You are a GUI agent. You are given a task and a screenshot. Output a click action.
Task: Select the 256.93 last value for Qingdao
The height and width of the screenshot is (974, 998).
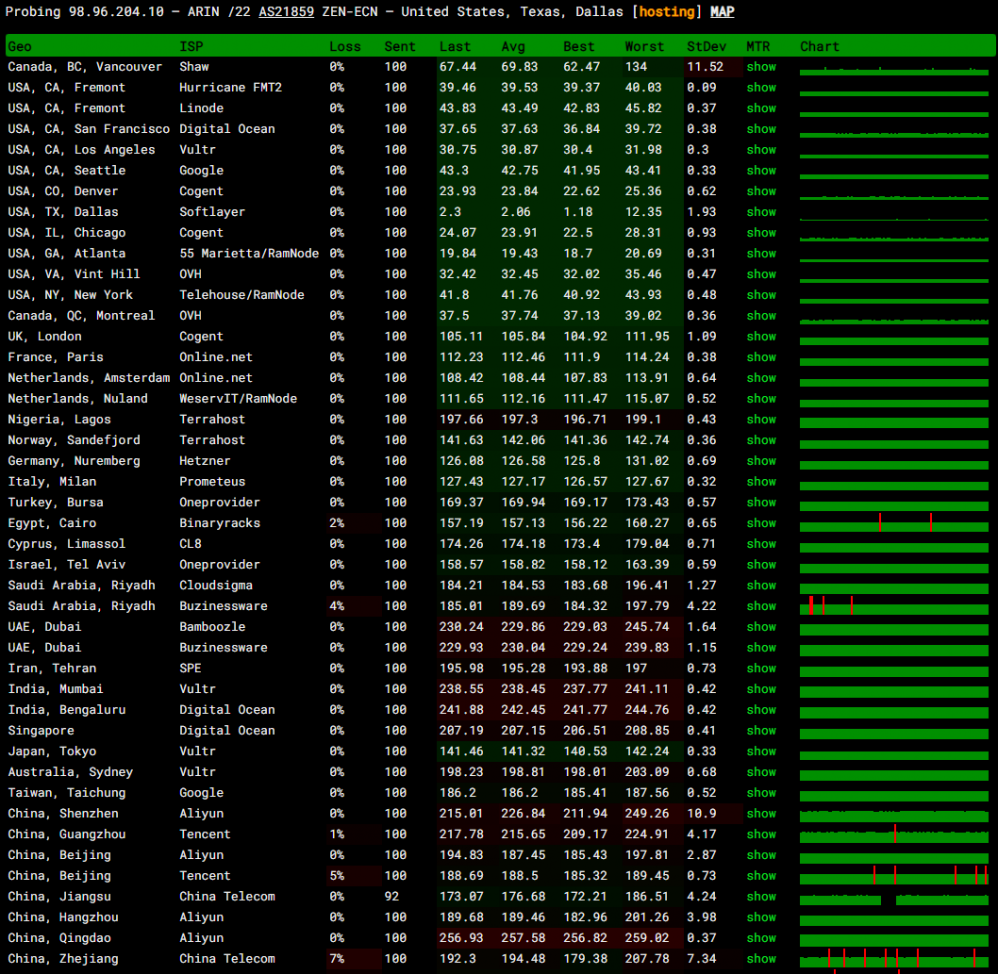coord(461,938)
